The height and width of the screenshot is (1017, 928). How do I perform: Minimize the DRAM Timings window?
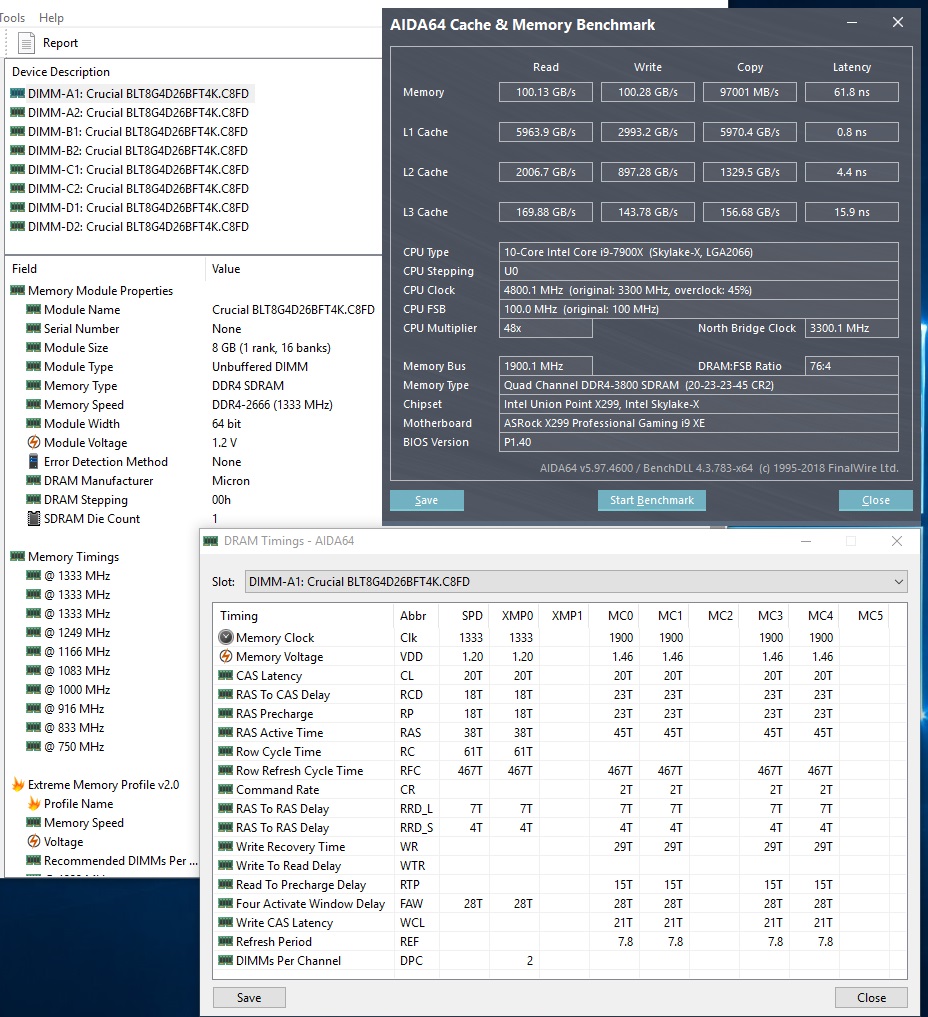tap(806, 541)
